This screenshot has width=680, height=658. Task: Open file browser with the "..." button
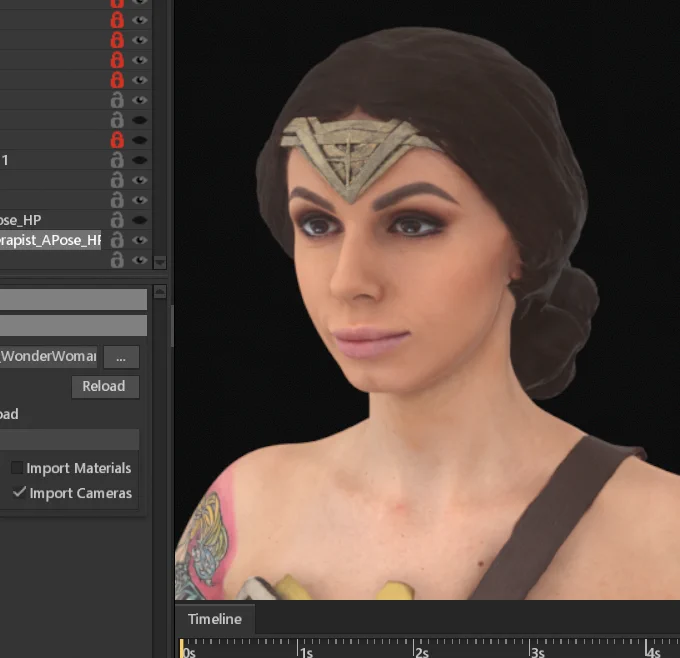(x=121, y=357)
